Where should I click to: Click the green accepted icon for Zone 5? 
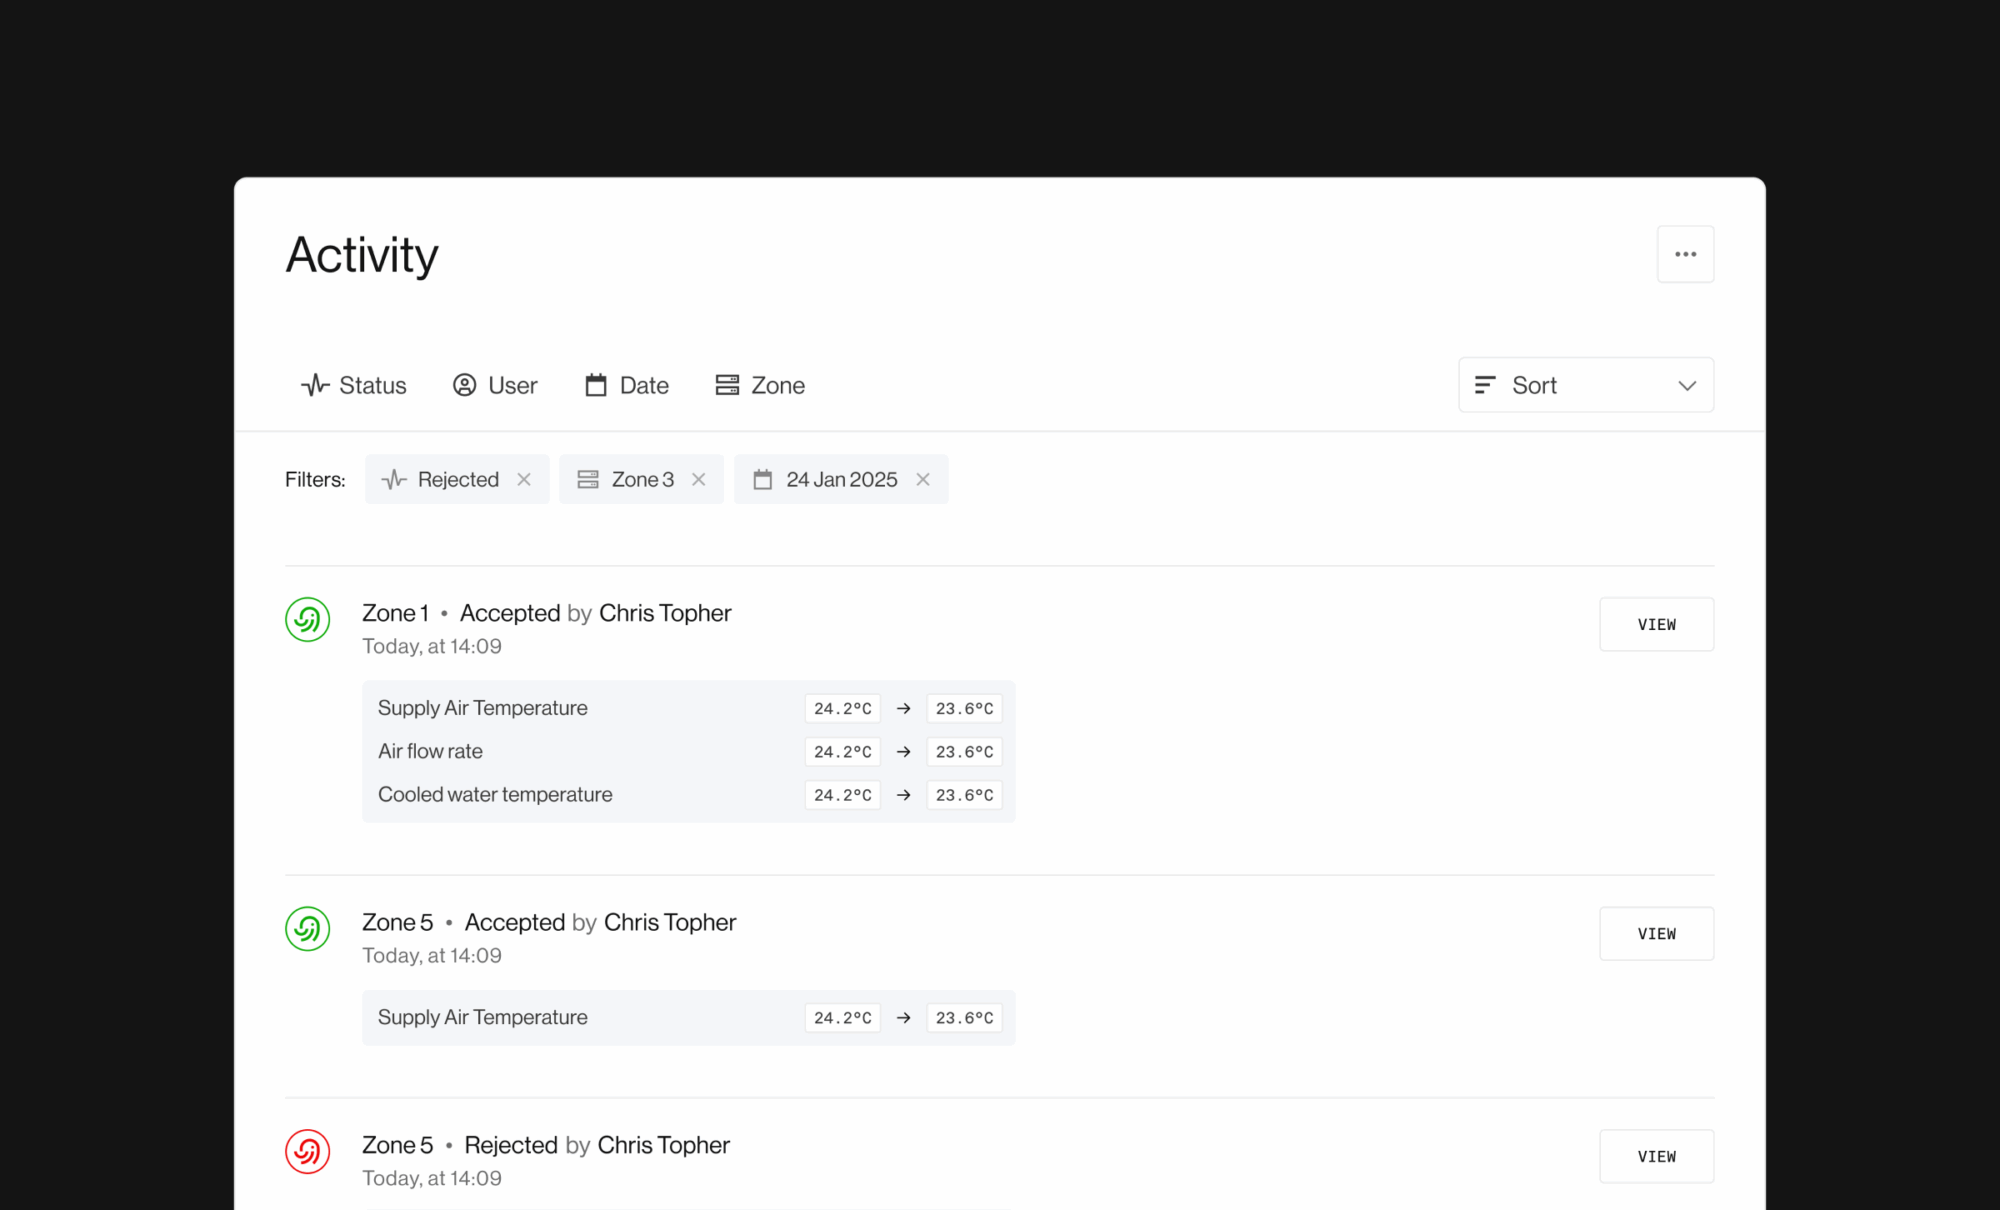pos(308,929)
